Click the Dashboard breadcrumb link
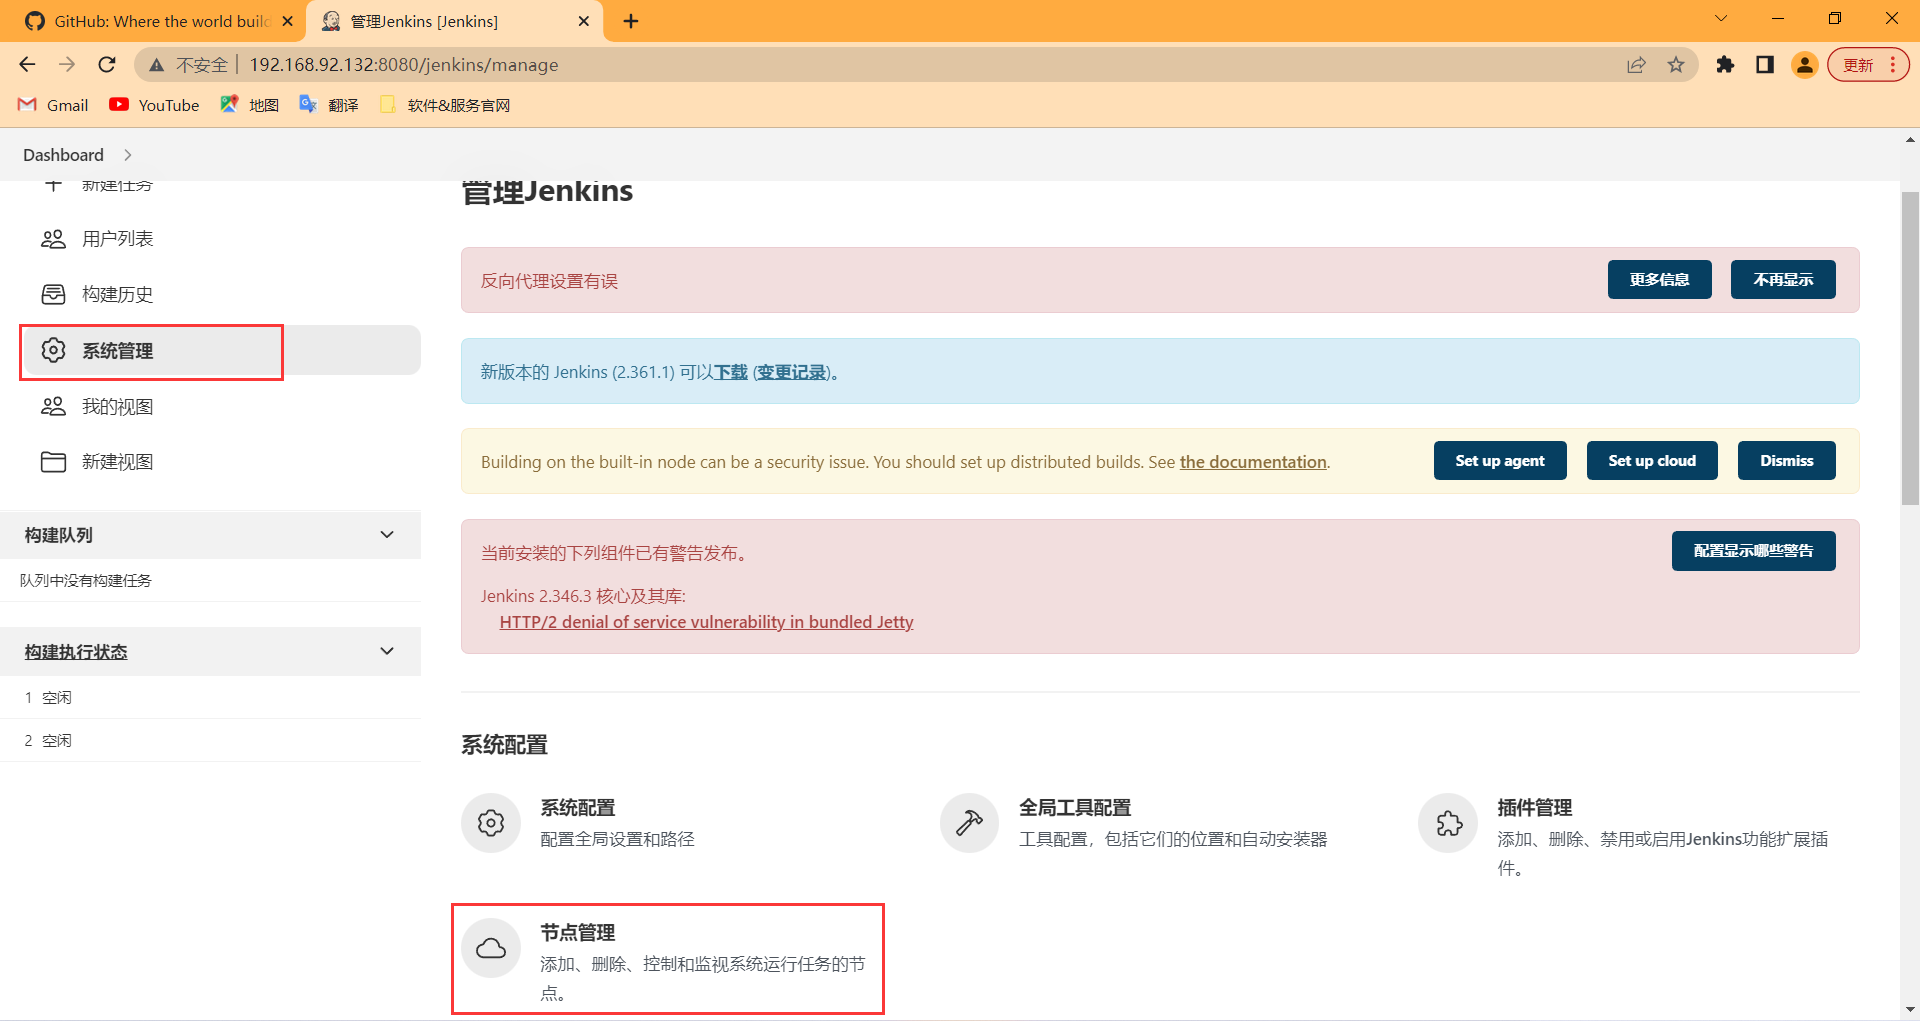1920x1021 pixels. pyautogui.click(x=63, y=155)
